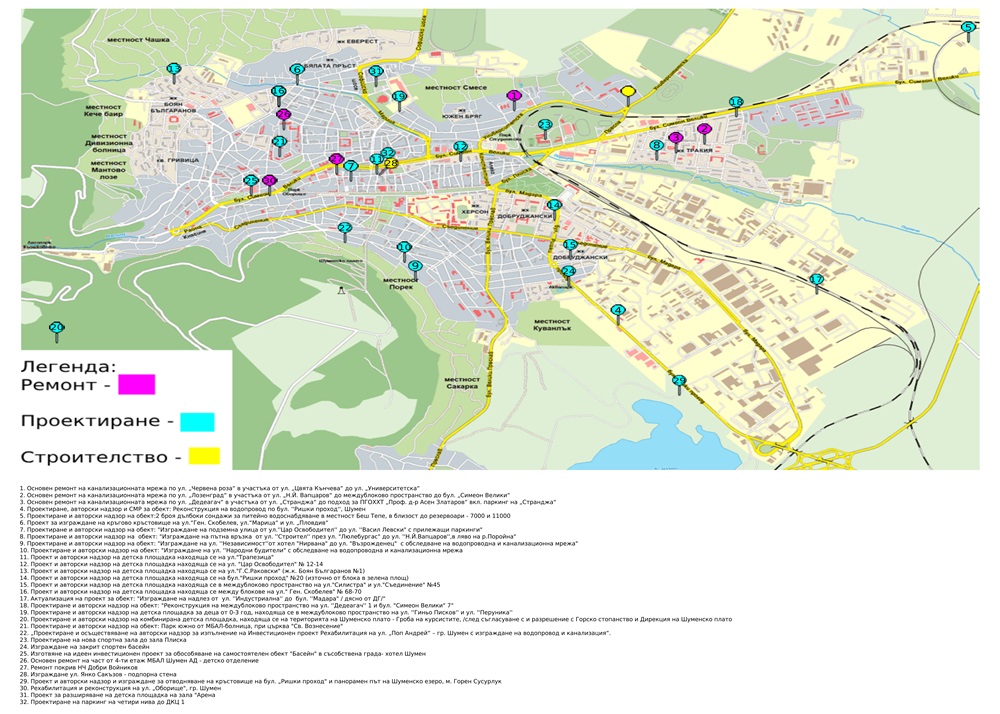Screen dimensions: 1000x714
Task: Click the yellow marker numbered 28
Action: tap(391, 163)
